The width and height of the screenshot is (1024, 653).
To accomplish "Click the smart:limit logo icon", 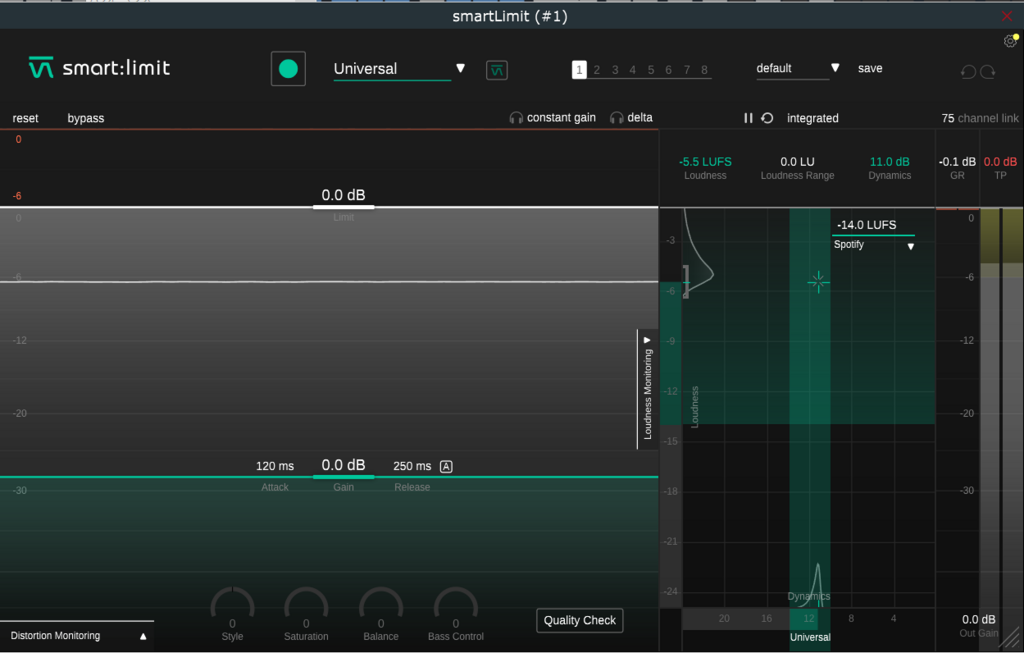I will [x=40, y=67].
